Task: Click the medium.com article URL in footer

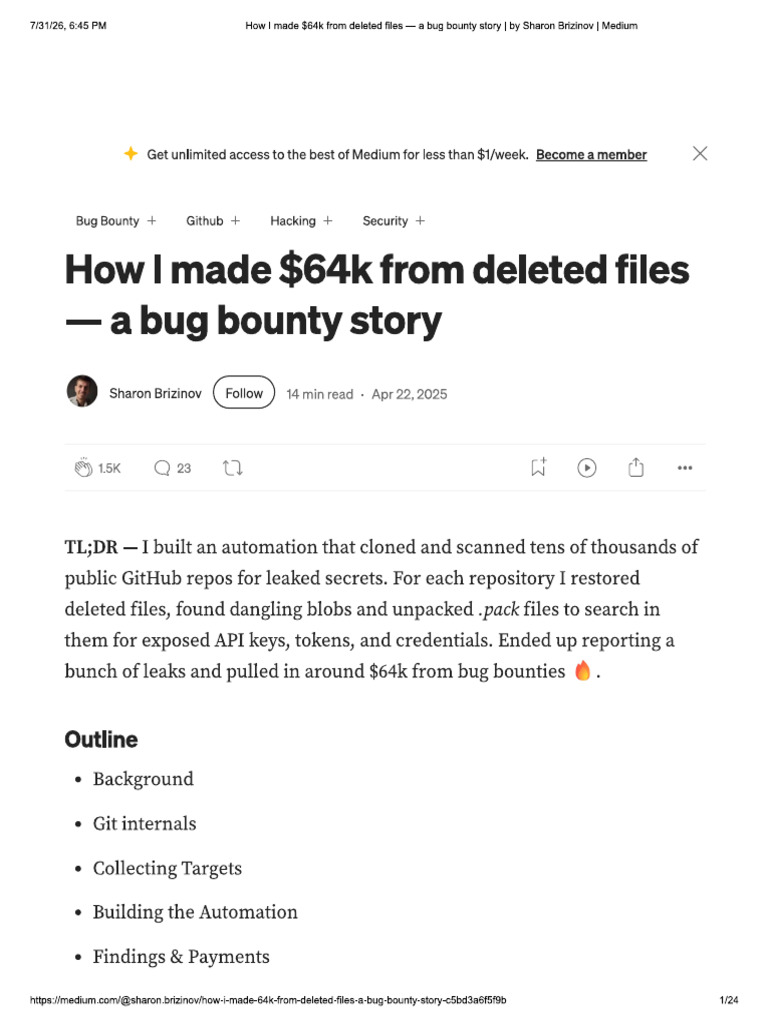Action: (268, 1000)
